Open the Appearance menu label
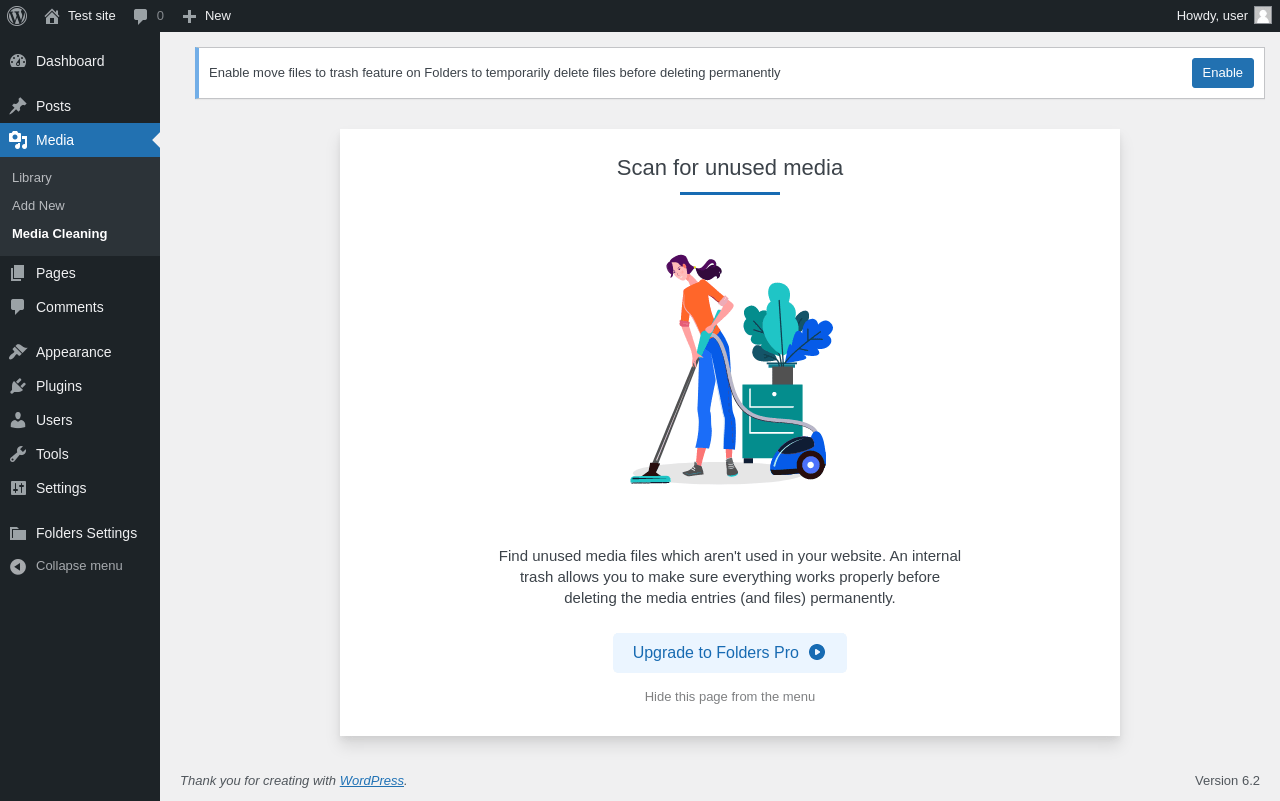Viewport: 1280px width, 801px height. [x=74, y=352]
